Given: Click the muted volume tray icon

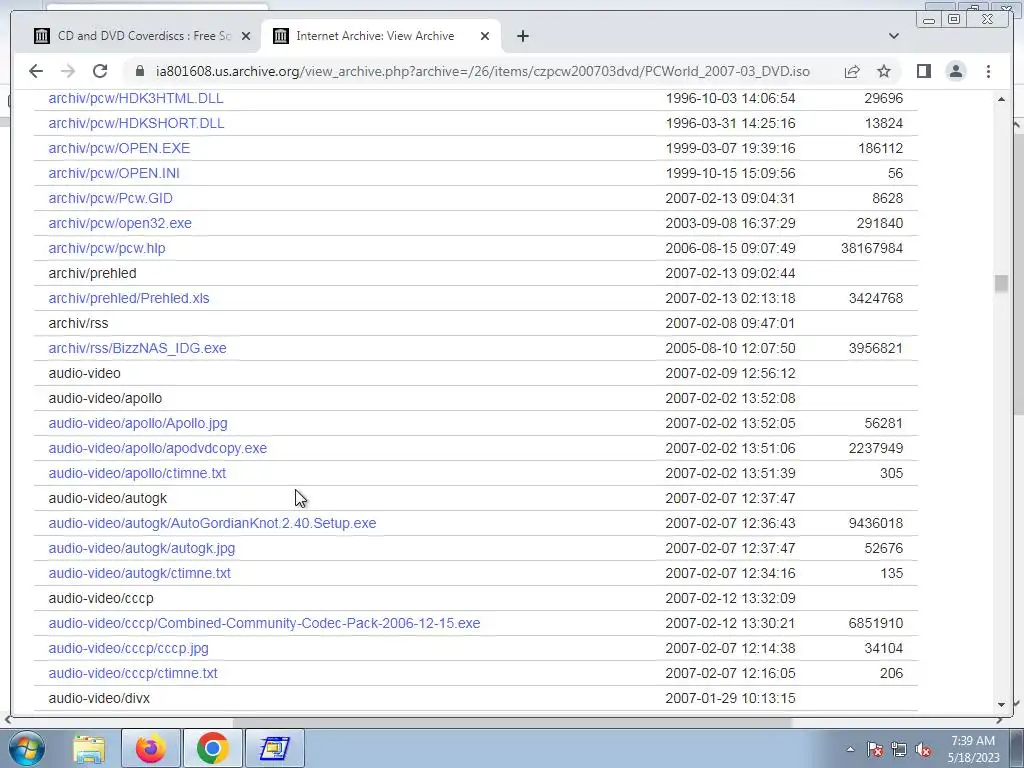Looking at the screenshot, I should coord(923,750).
